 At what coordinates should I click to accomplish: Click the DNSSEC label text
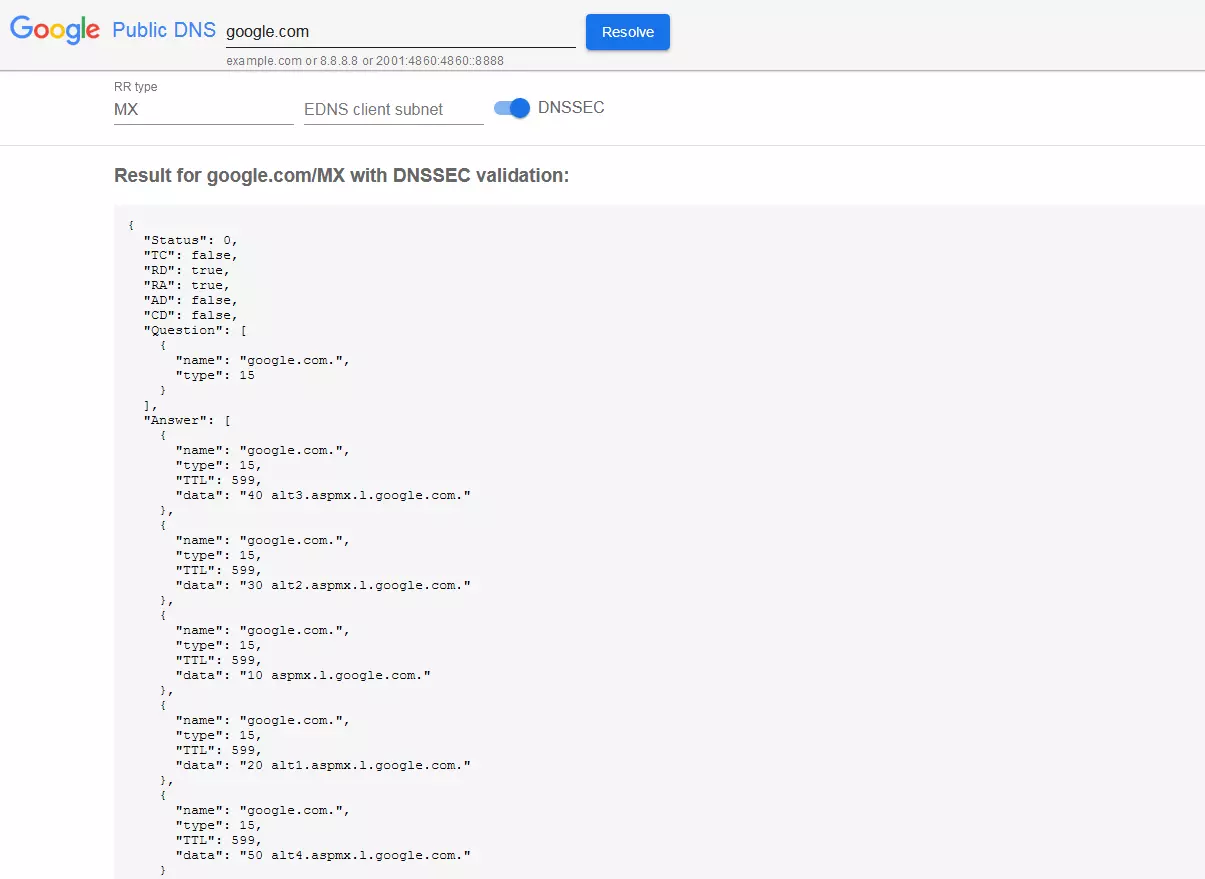(571, 108)
